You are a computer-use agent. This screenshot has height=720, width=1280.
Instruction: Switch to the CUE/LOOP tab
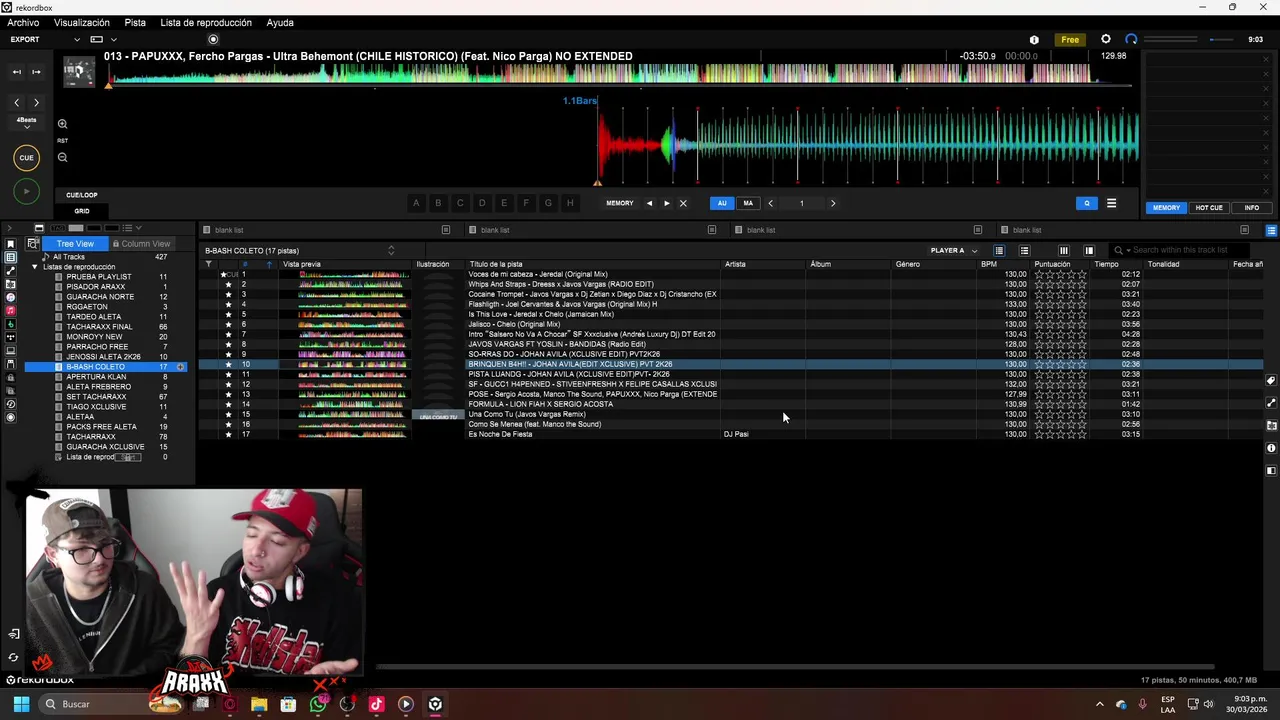[82, 195]
